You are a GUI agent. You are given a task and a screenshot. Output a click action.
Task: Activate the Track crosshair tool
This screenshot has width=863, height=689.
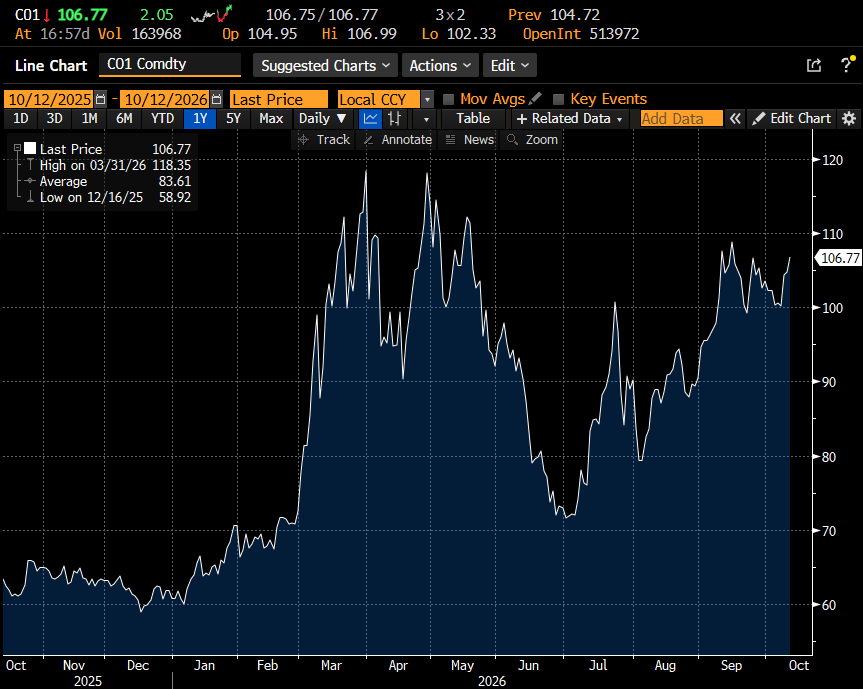pos(324,140)
